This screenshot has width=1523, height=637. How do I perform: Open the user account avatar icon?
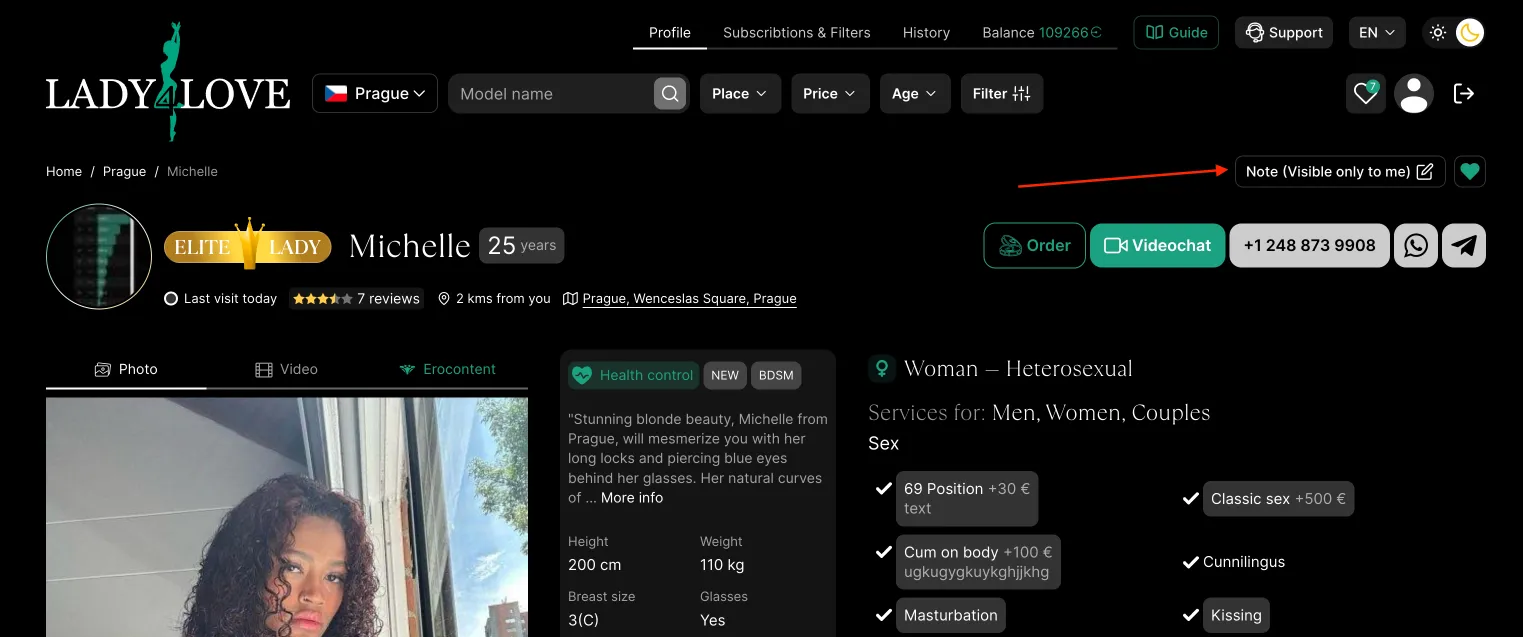(x=1414, y=94)
